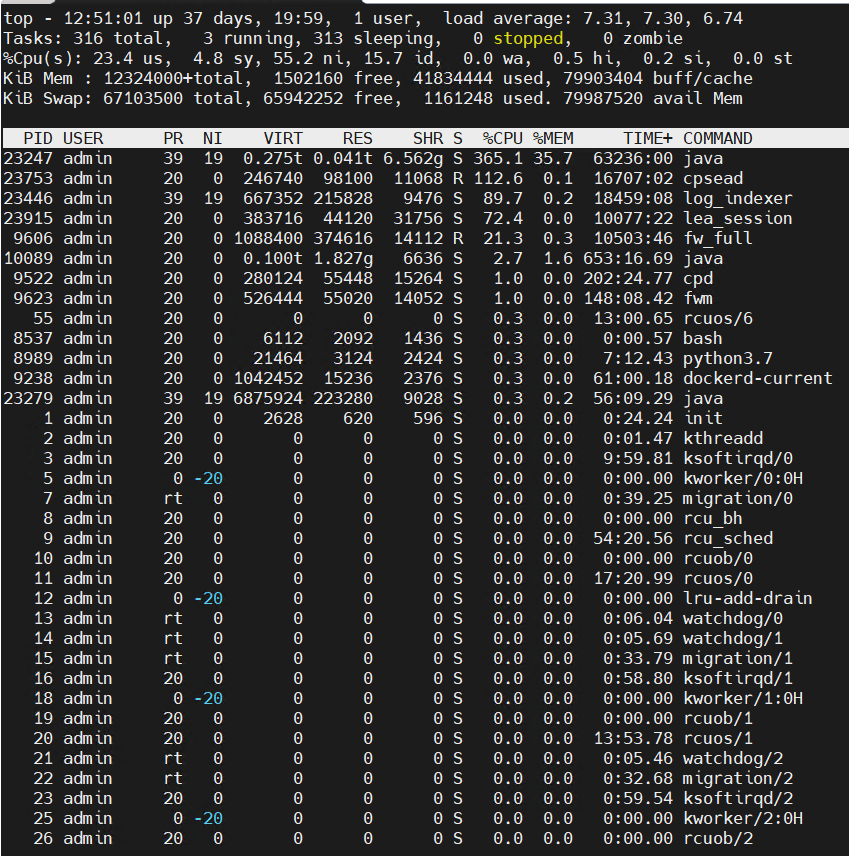Click the RES column header
849x856 pixels.
(x=357, y=138)
